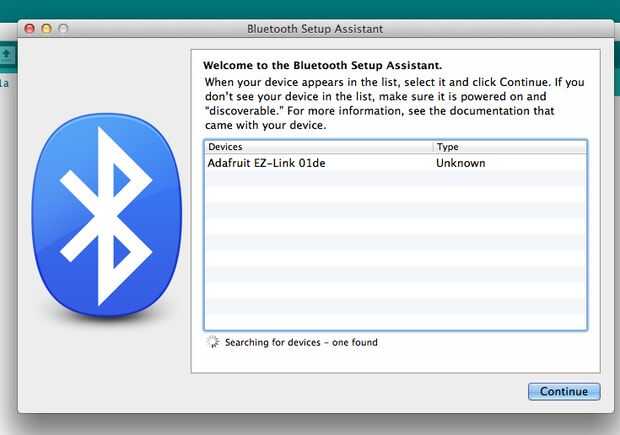Minimize the Bluetooth Setup Assistant window

click(x=47, y=28)
